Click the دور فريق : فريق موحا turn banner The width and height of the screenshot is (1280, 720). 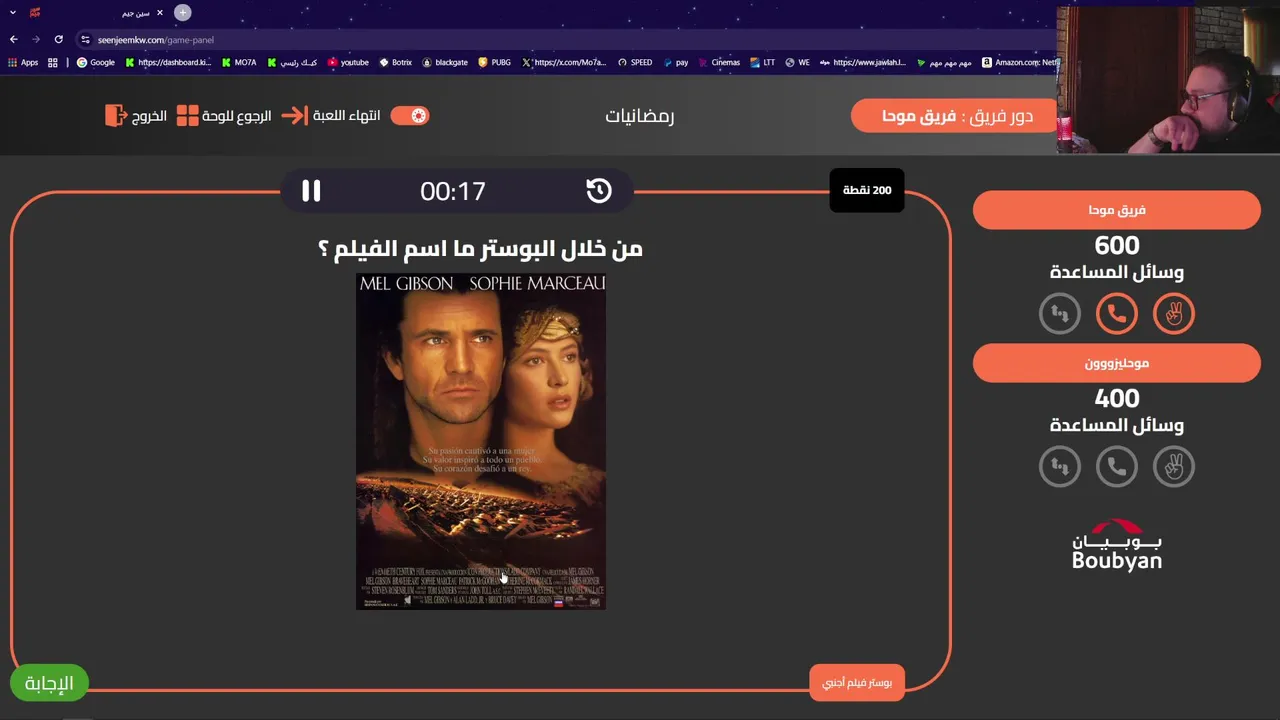[956, 116]
